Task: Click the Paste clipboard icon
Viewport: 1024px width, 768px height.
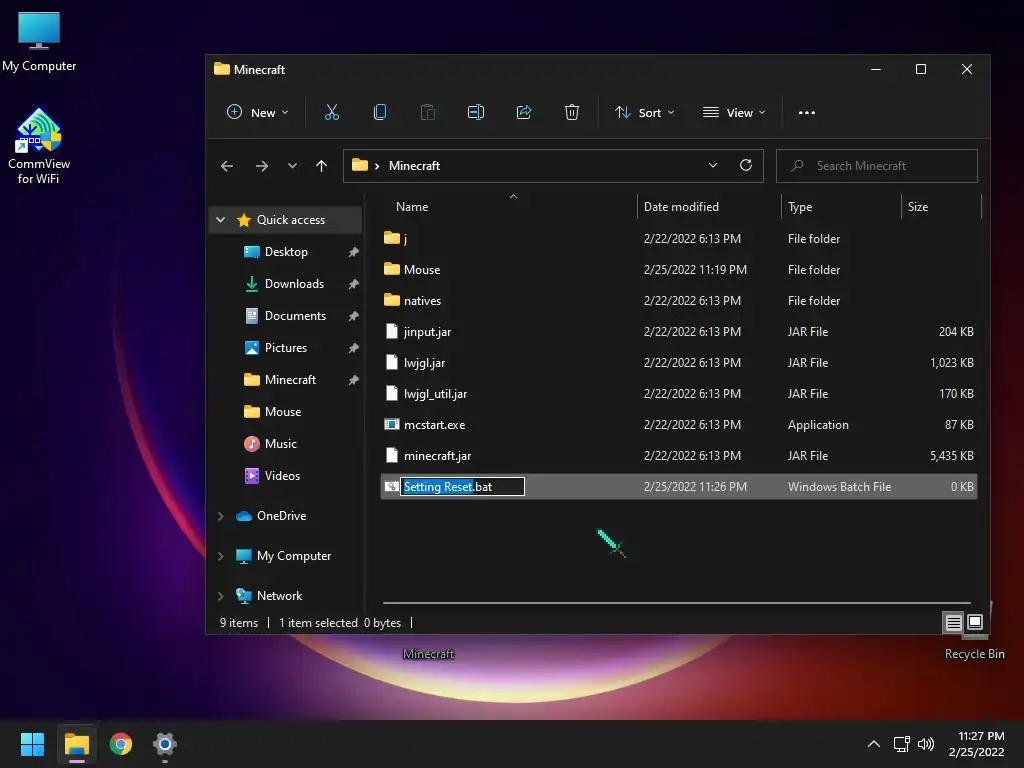Action: click(x=428, y=112)
